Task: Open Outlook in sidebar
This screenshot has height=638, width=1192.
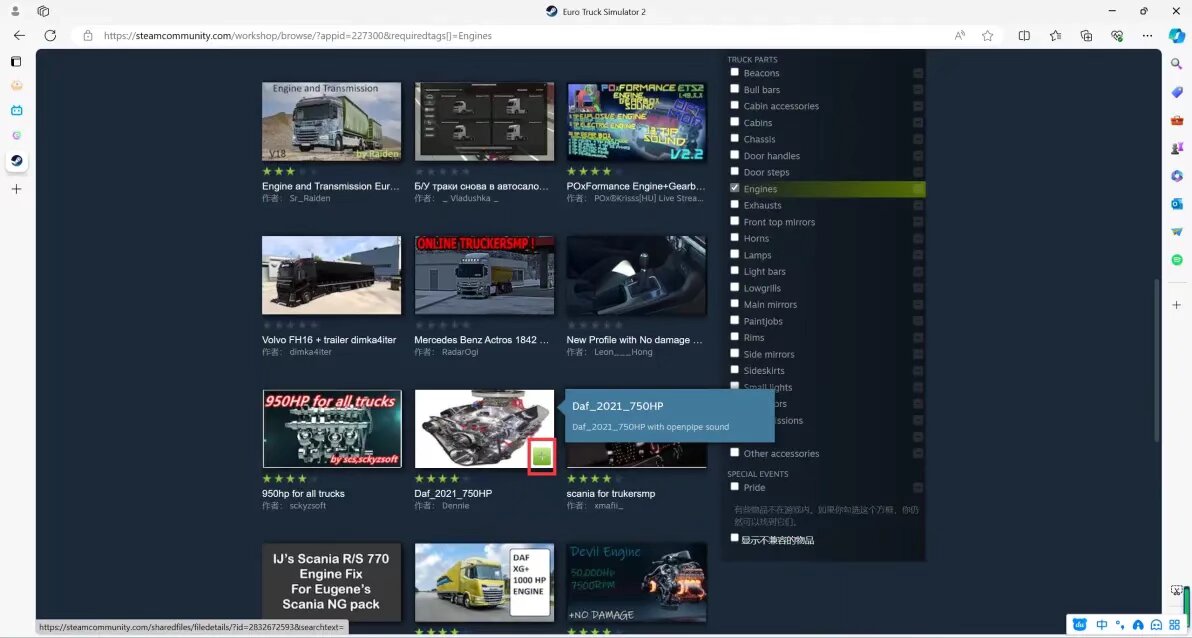Action: (1177, 204)
